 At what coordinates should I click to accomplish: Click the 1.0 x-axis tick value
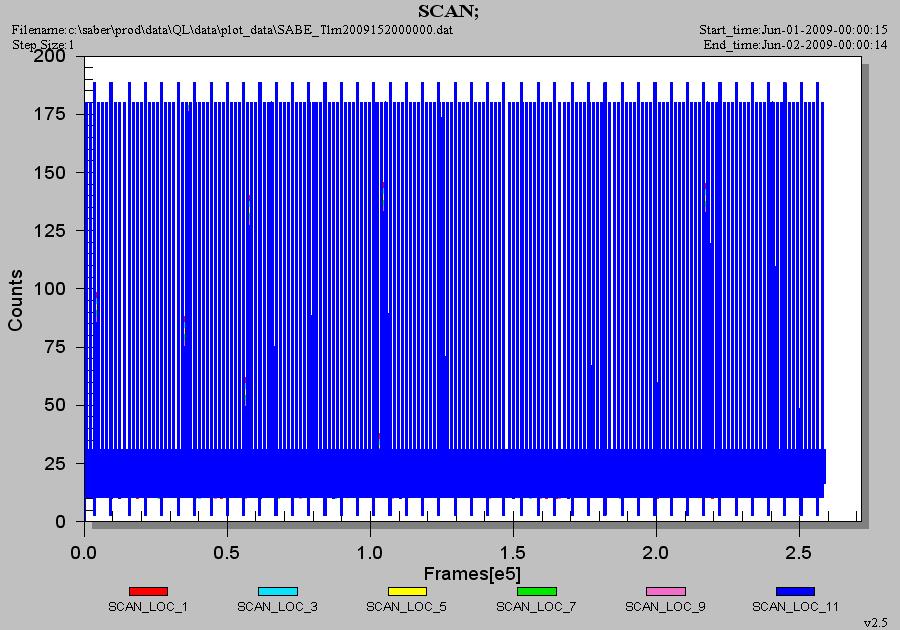[370, 553]
